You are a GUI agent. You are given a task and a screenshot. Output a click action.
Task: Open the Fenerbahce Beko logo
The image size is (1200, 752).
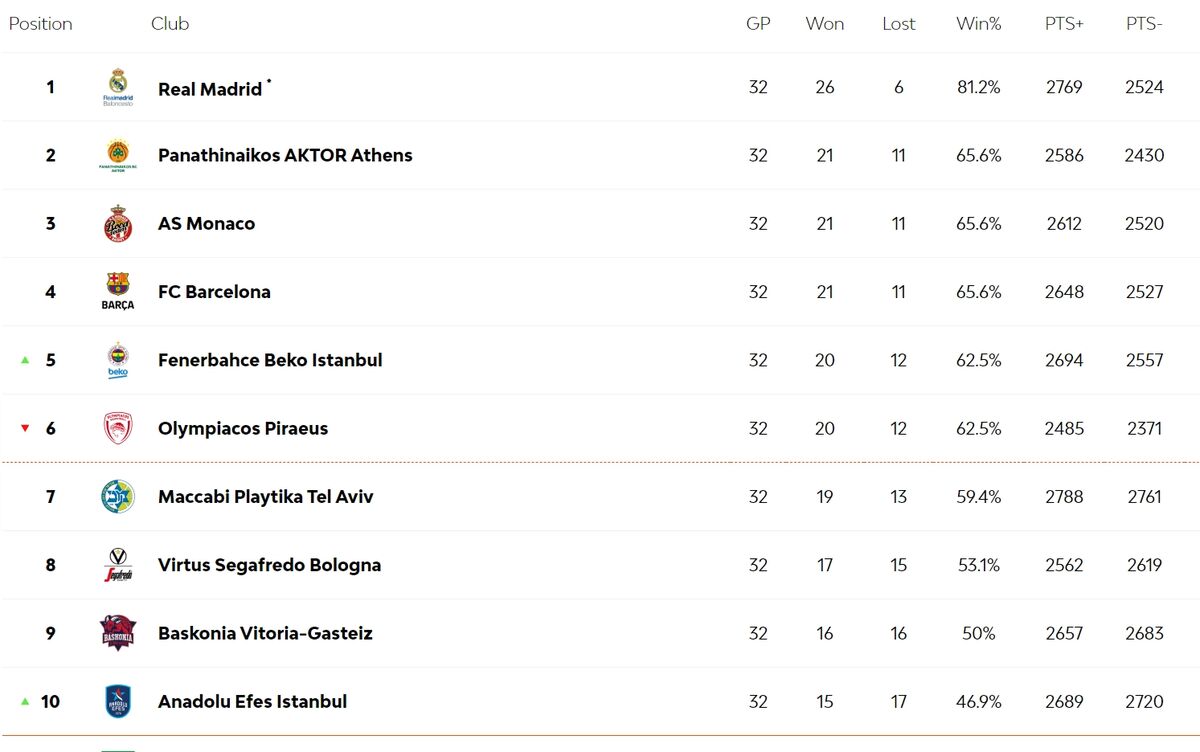click(118, 360)
